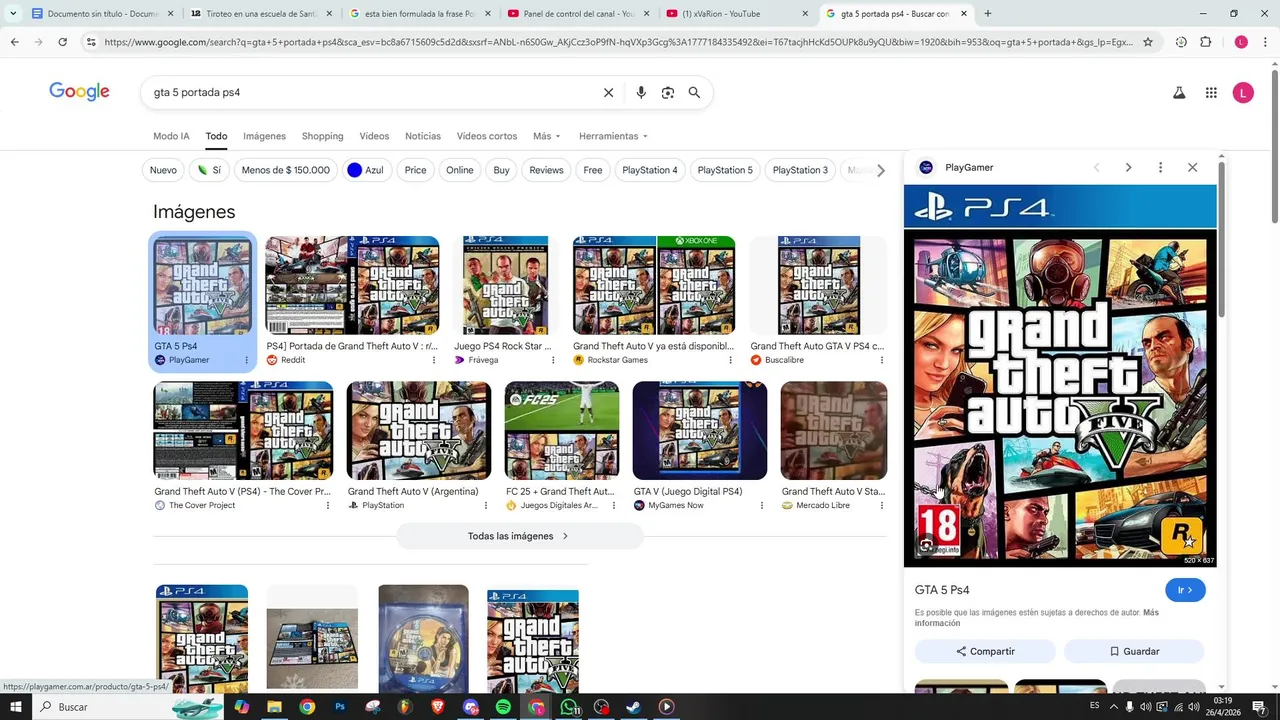This screenshot has width=1280, height=720.
Task: Open the Chrome extensions puzzle icon
Action: tap(1205, 42)
